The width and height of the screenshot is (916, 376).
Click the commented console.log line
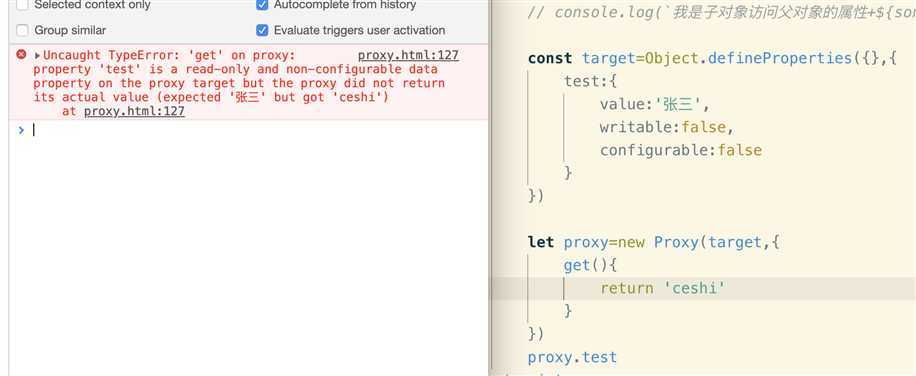tap(721, 12)
